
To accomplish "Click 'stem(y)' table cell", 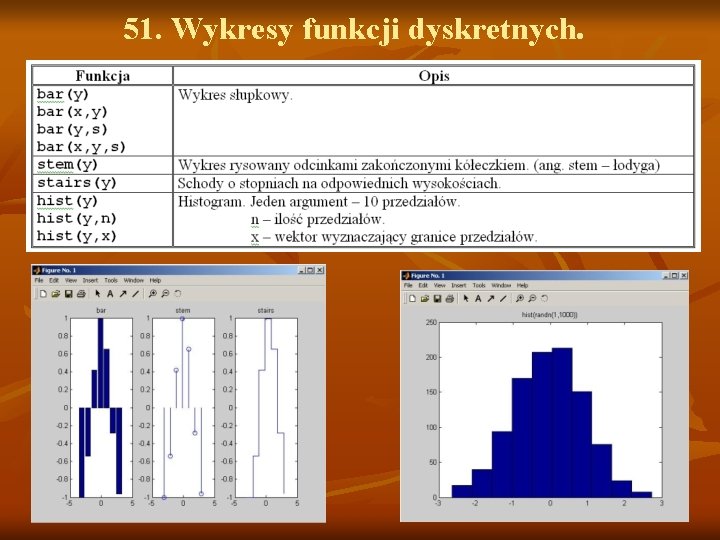I will coord(103,165).
